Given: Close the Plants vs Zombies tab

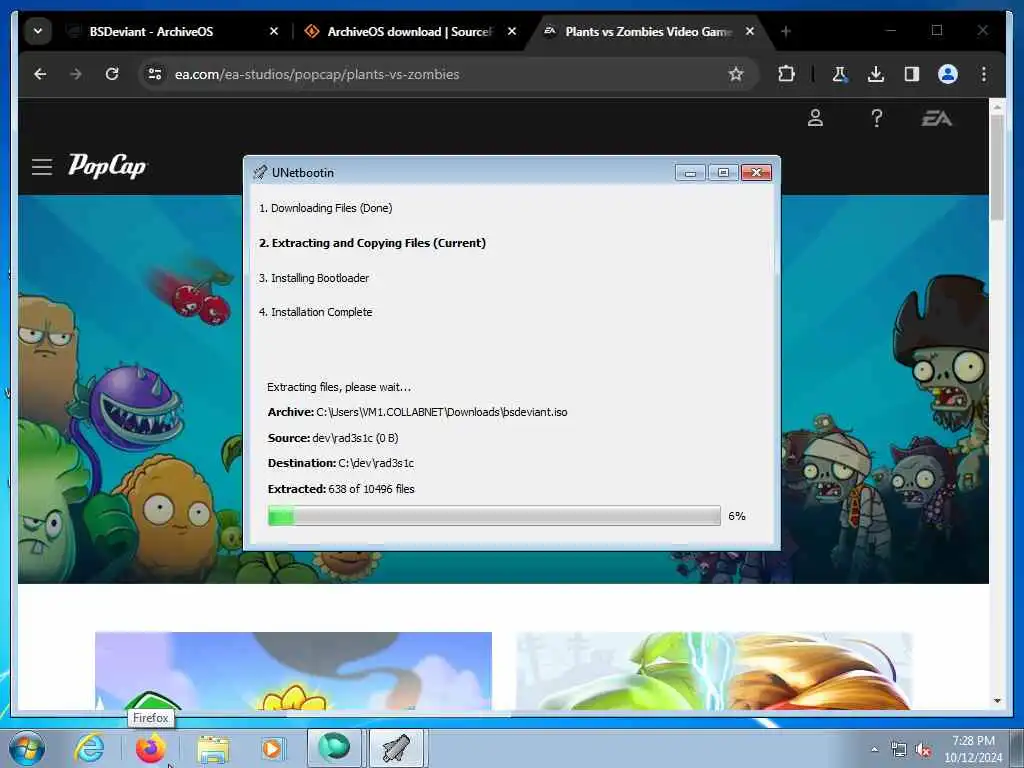Looking at the screenshot, I should coord(750,31).
